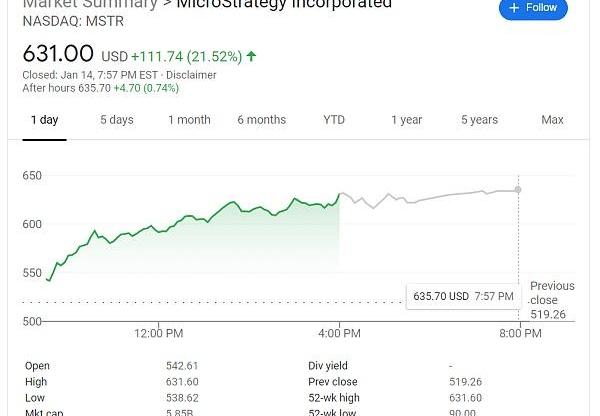Click the 635.70 USD chart tooltip
Viewport: 600px width, 416px height.
pos(463,296)
